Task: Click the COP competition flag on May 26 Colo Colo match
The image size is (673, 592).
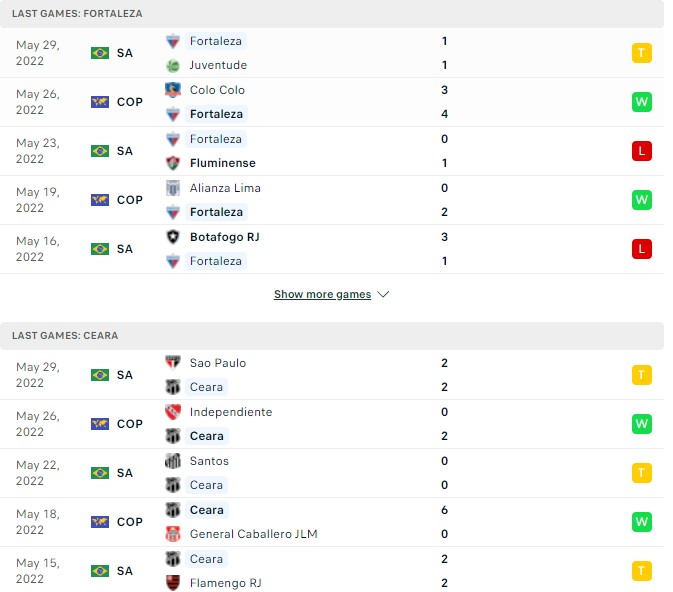Action: [x=100, y=102]
